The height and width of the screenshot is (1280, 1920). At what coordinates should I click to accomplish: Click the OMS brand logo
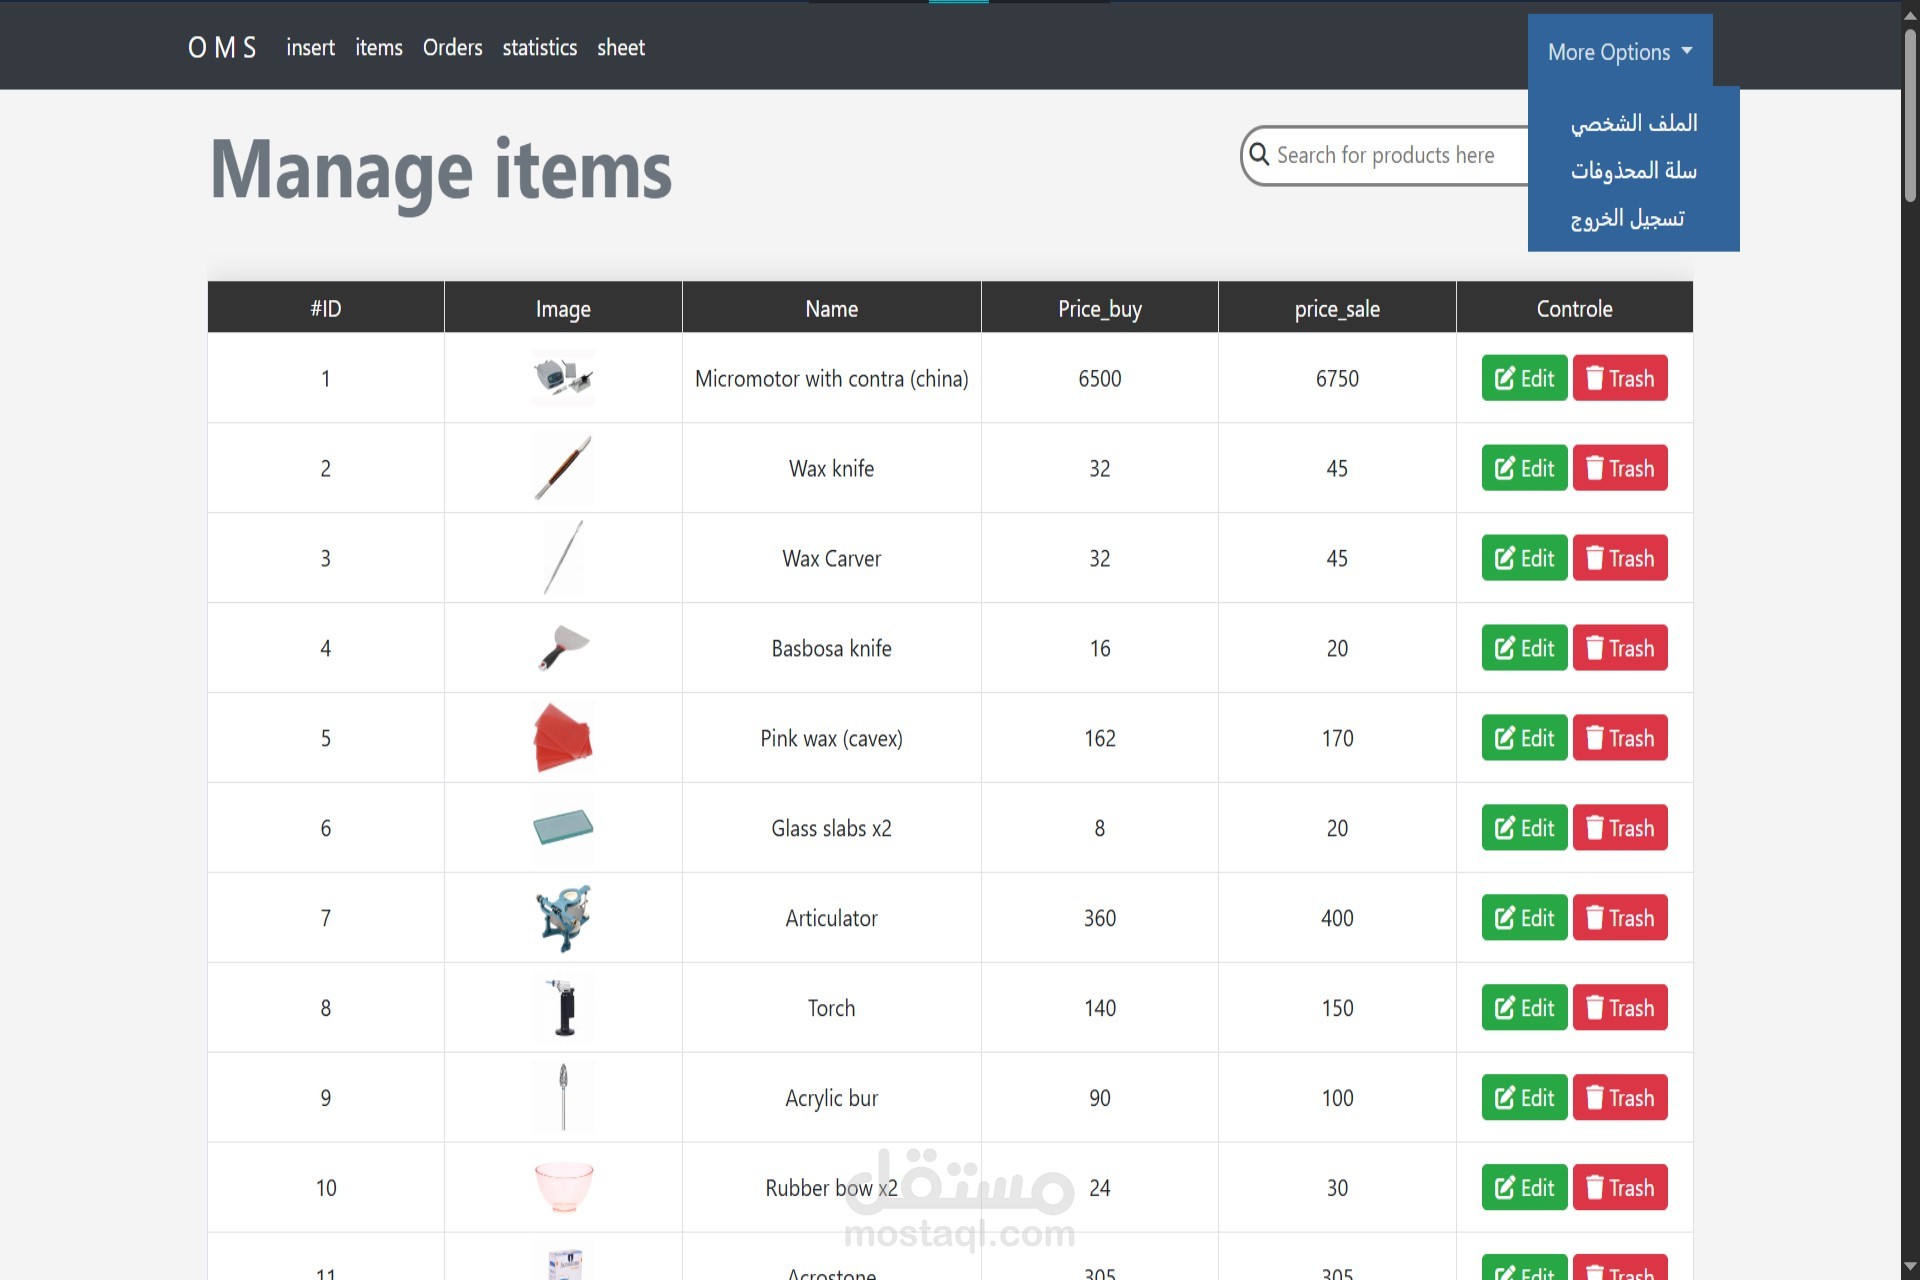coord(222,47)
